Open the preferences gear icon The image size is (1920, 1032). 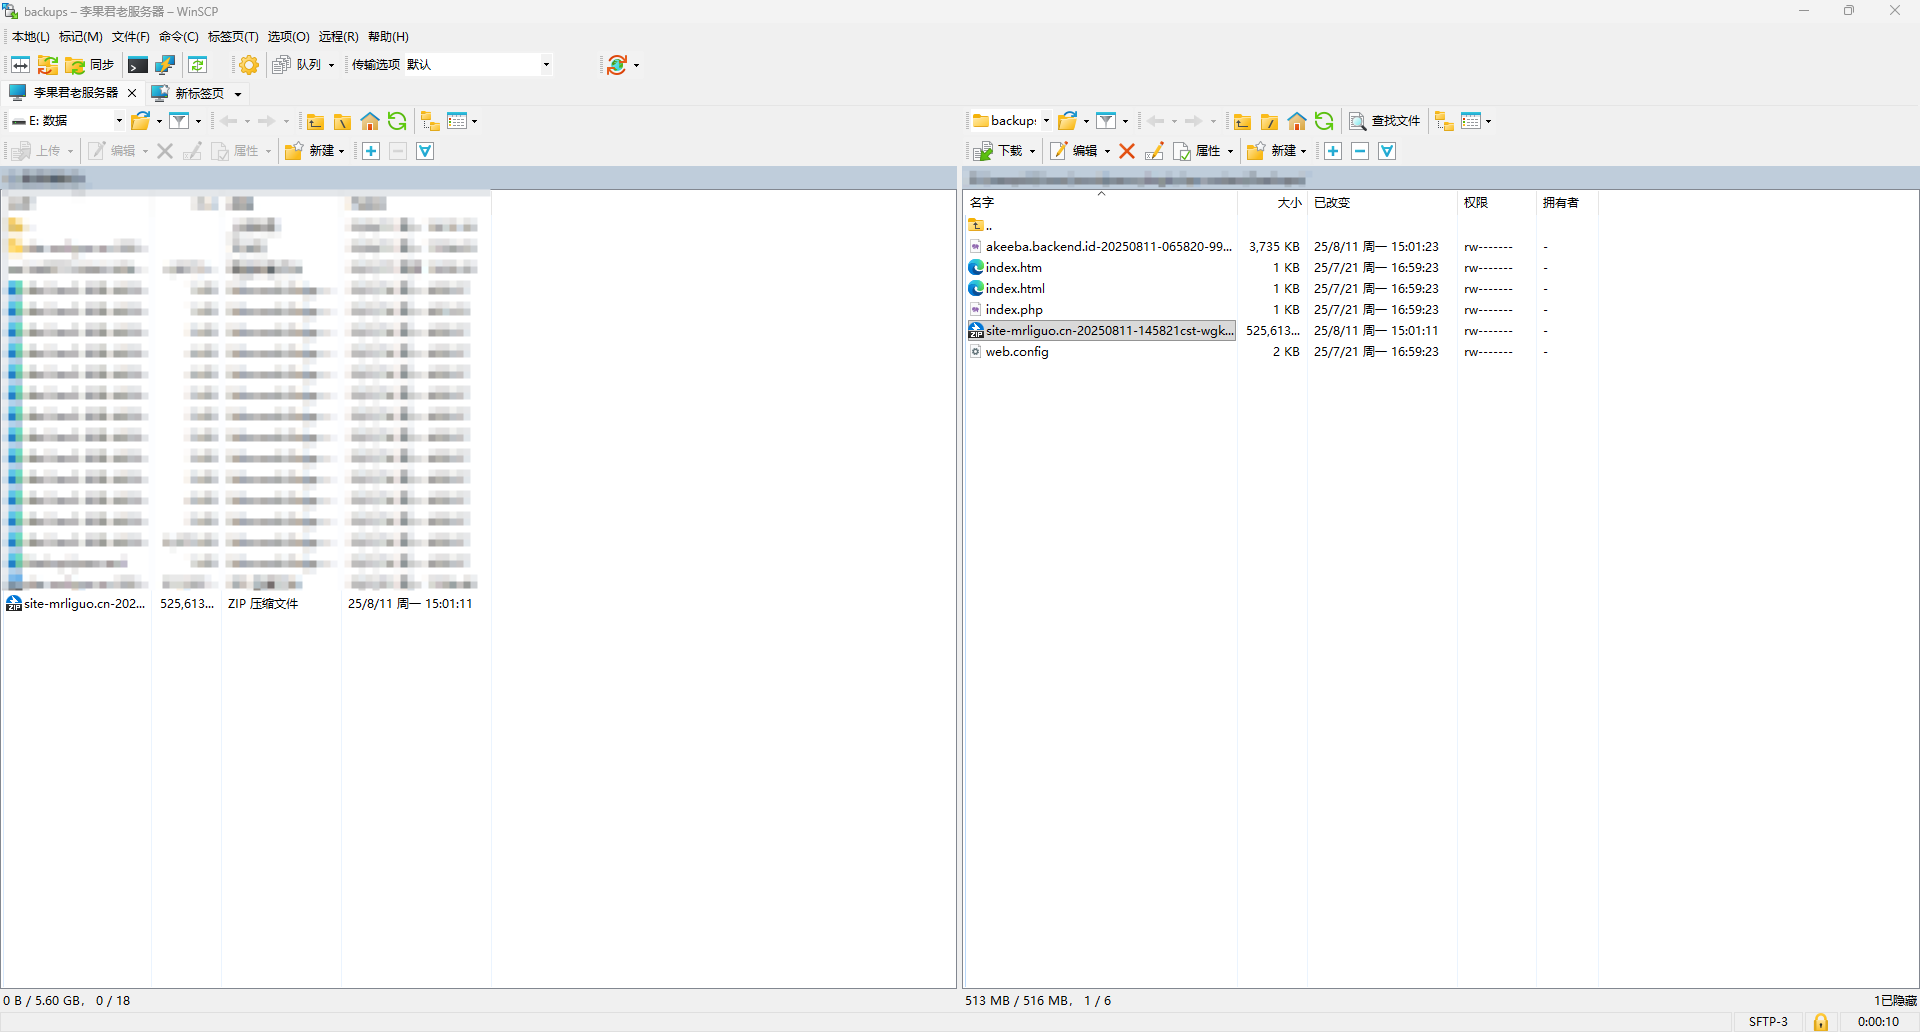pos(248,65)
